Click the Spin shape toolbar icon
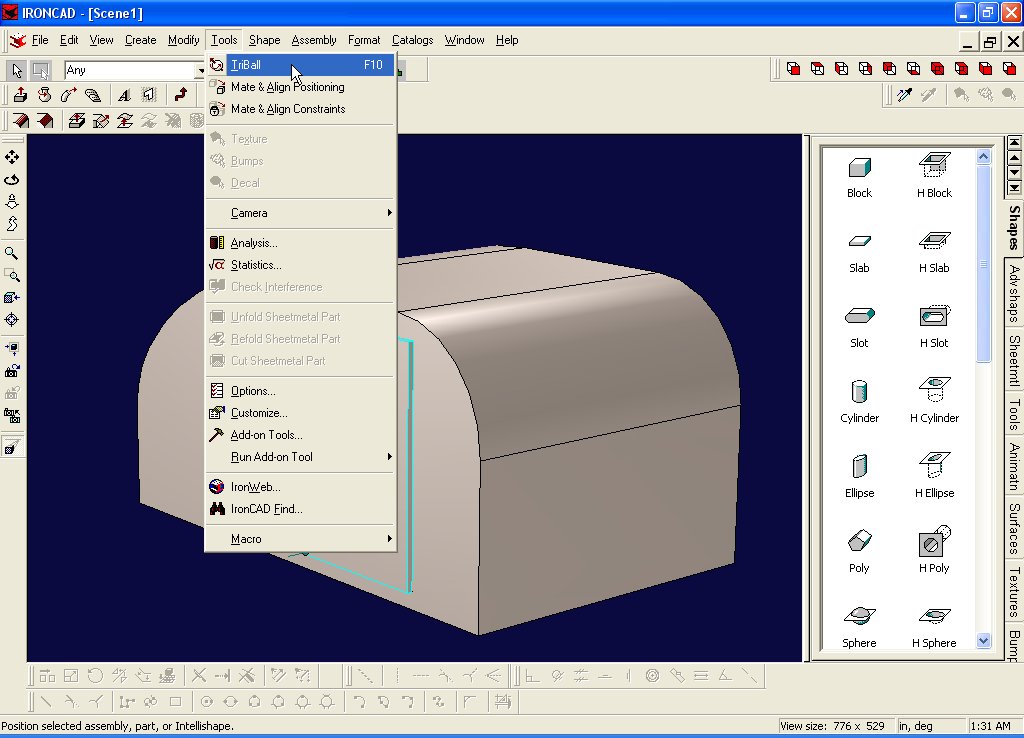The width and height of the screenshot is (1024, 738). [x=44, y=95]
